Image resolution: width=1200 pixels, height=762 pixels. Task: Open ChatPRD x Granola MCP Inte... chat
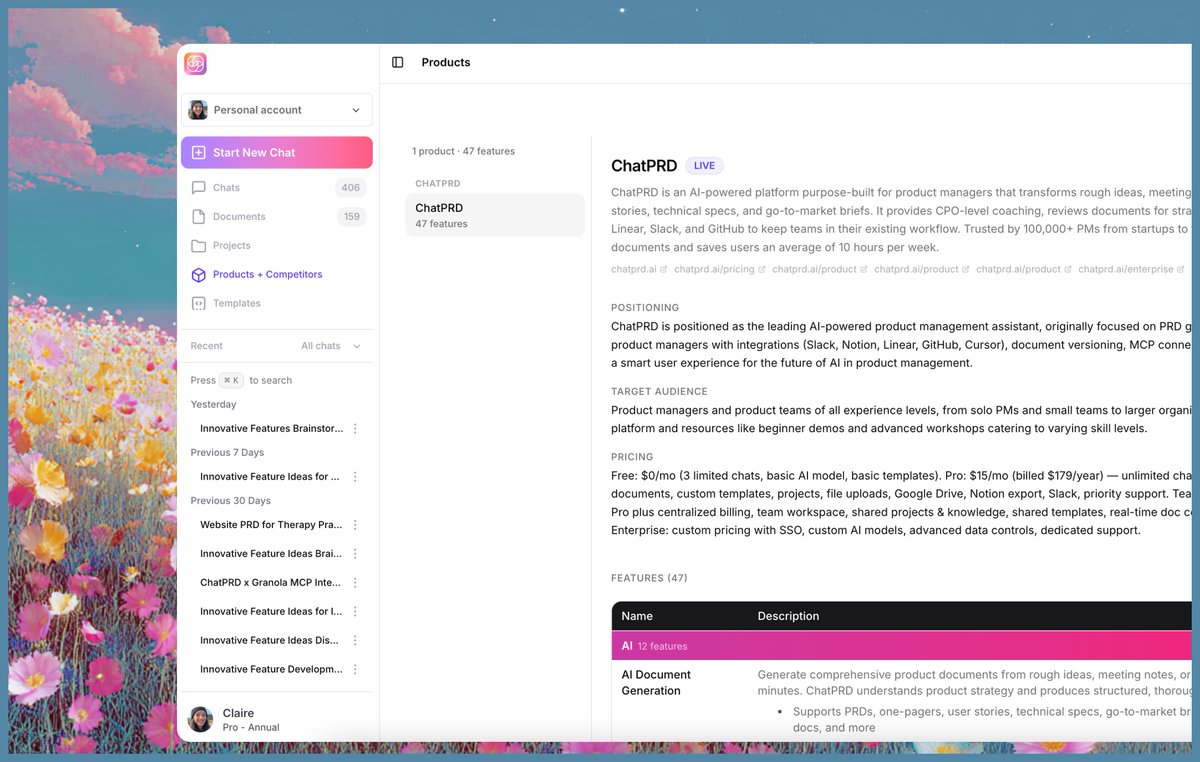point(271,583)
